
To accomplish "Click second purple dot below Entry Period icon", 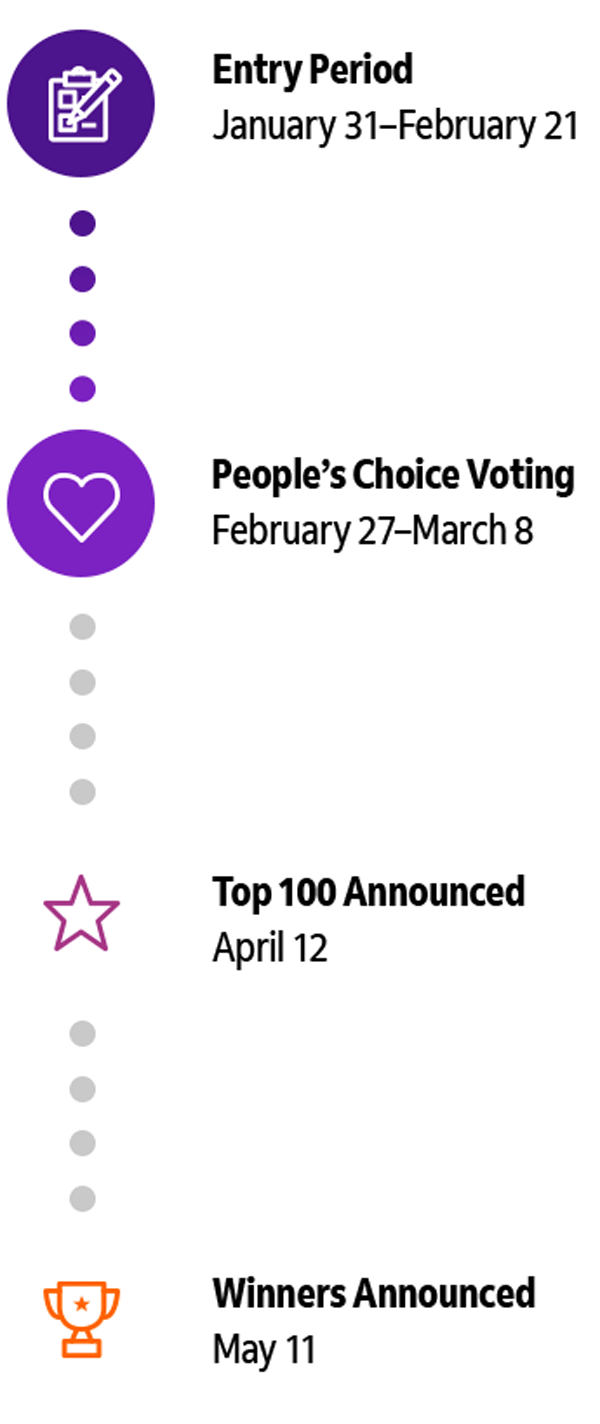I will pos(83,279).
